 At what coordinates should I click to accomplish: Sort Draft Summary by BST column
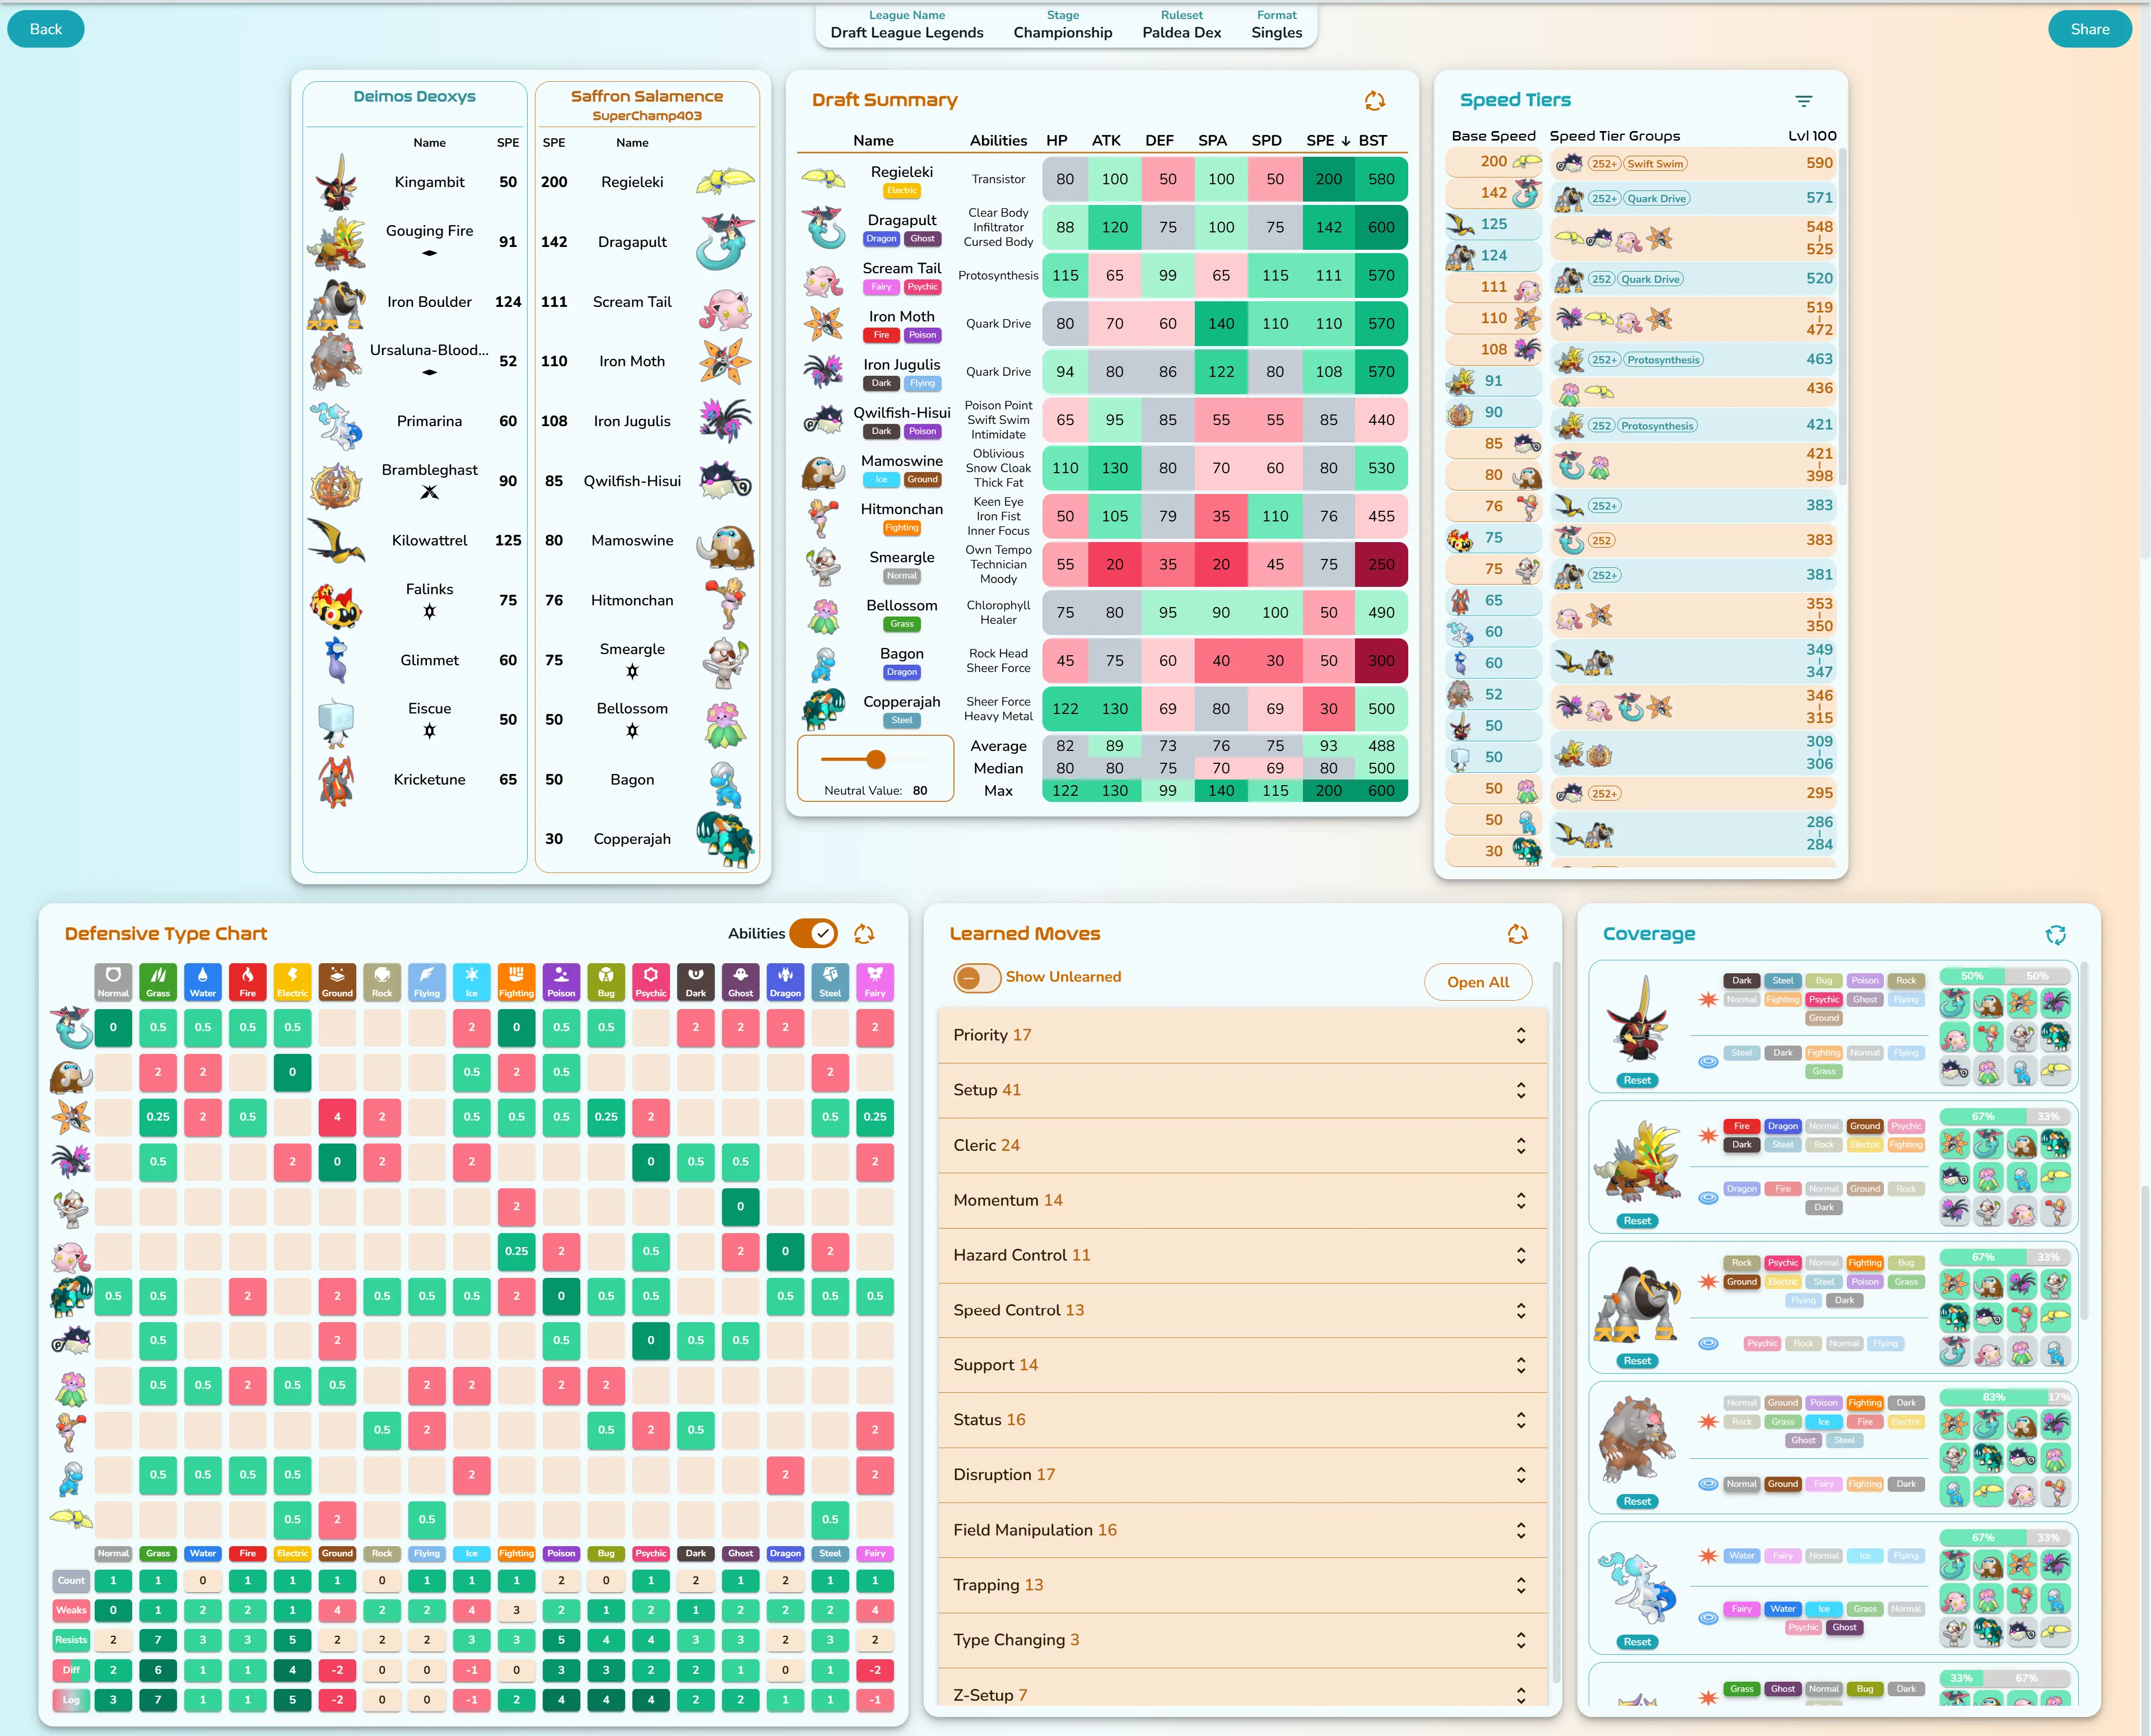(1373, 141)
